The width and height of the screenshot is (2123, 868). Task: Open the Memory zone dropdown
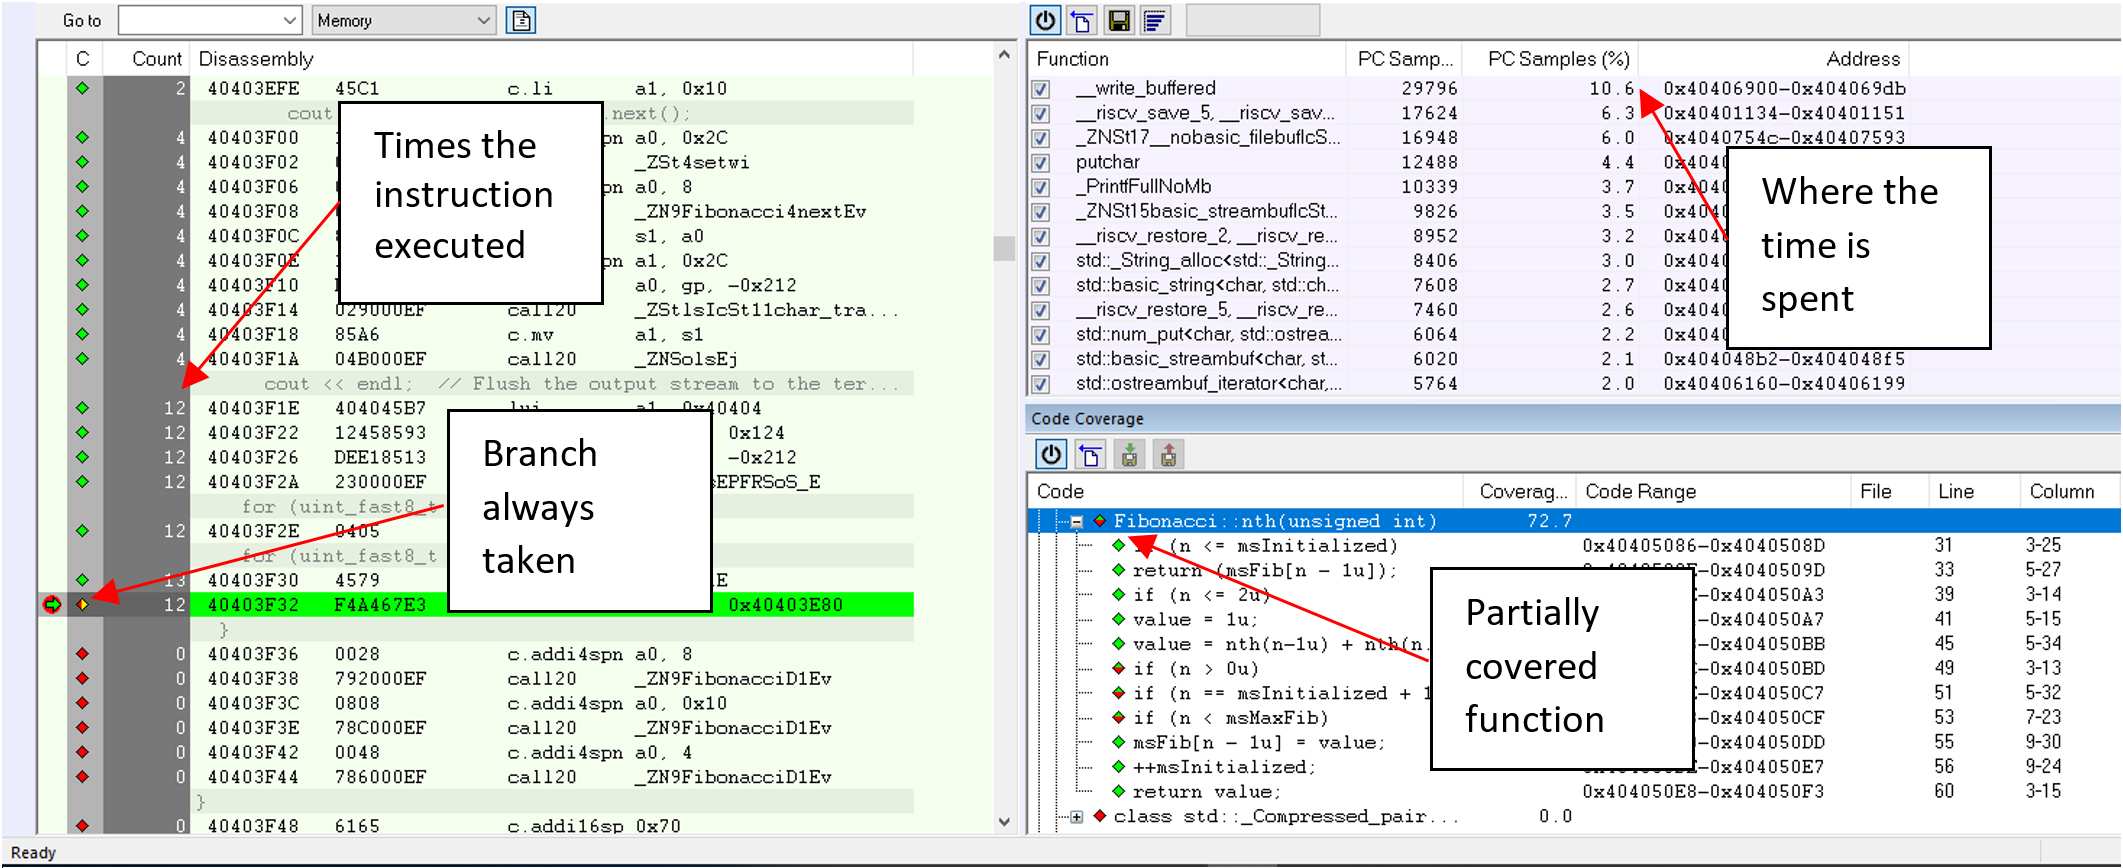click(x=483, y=20)
